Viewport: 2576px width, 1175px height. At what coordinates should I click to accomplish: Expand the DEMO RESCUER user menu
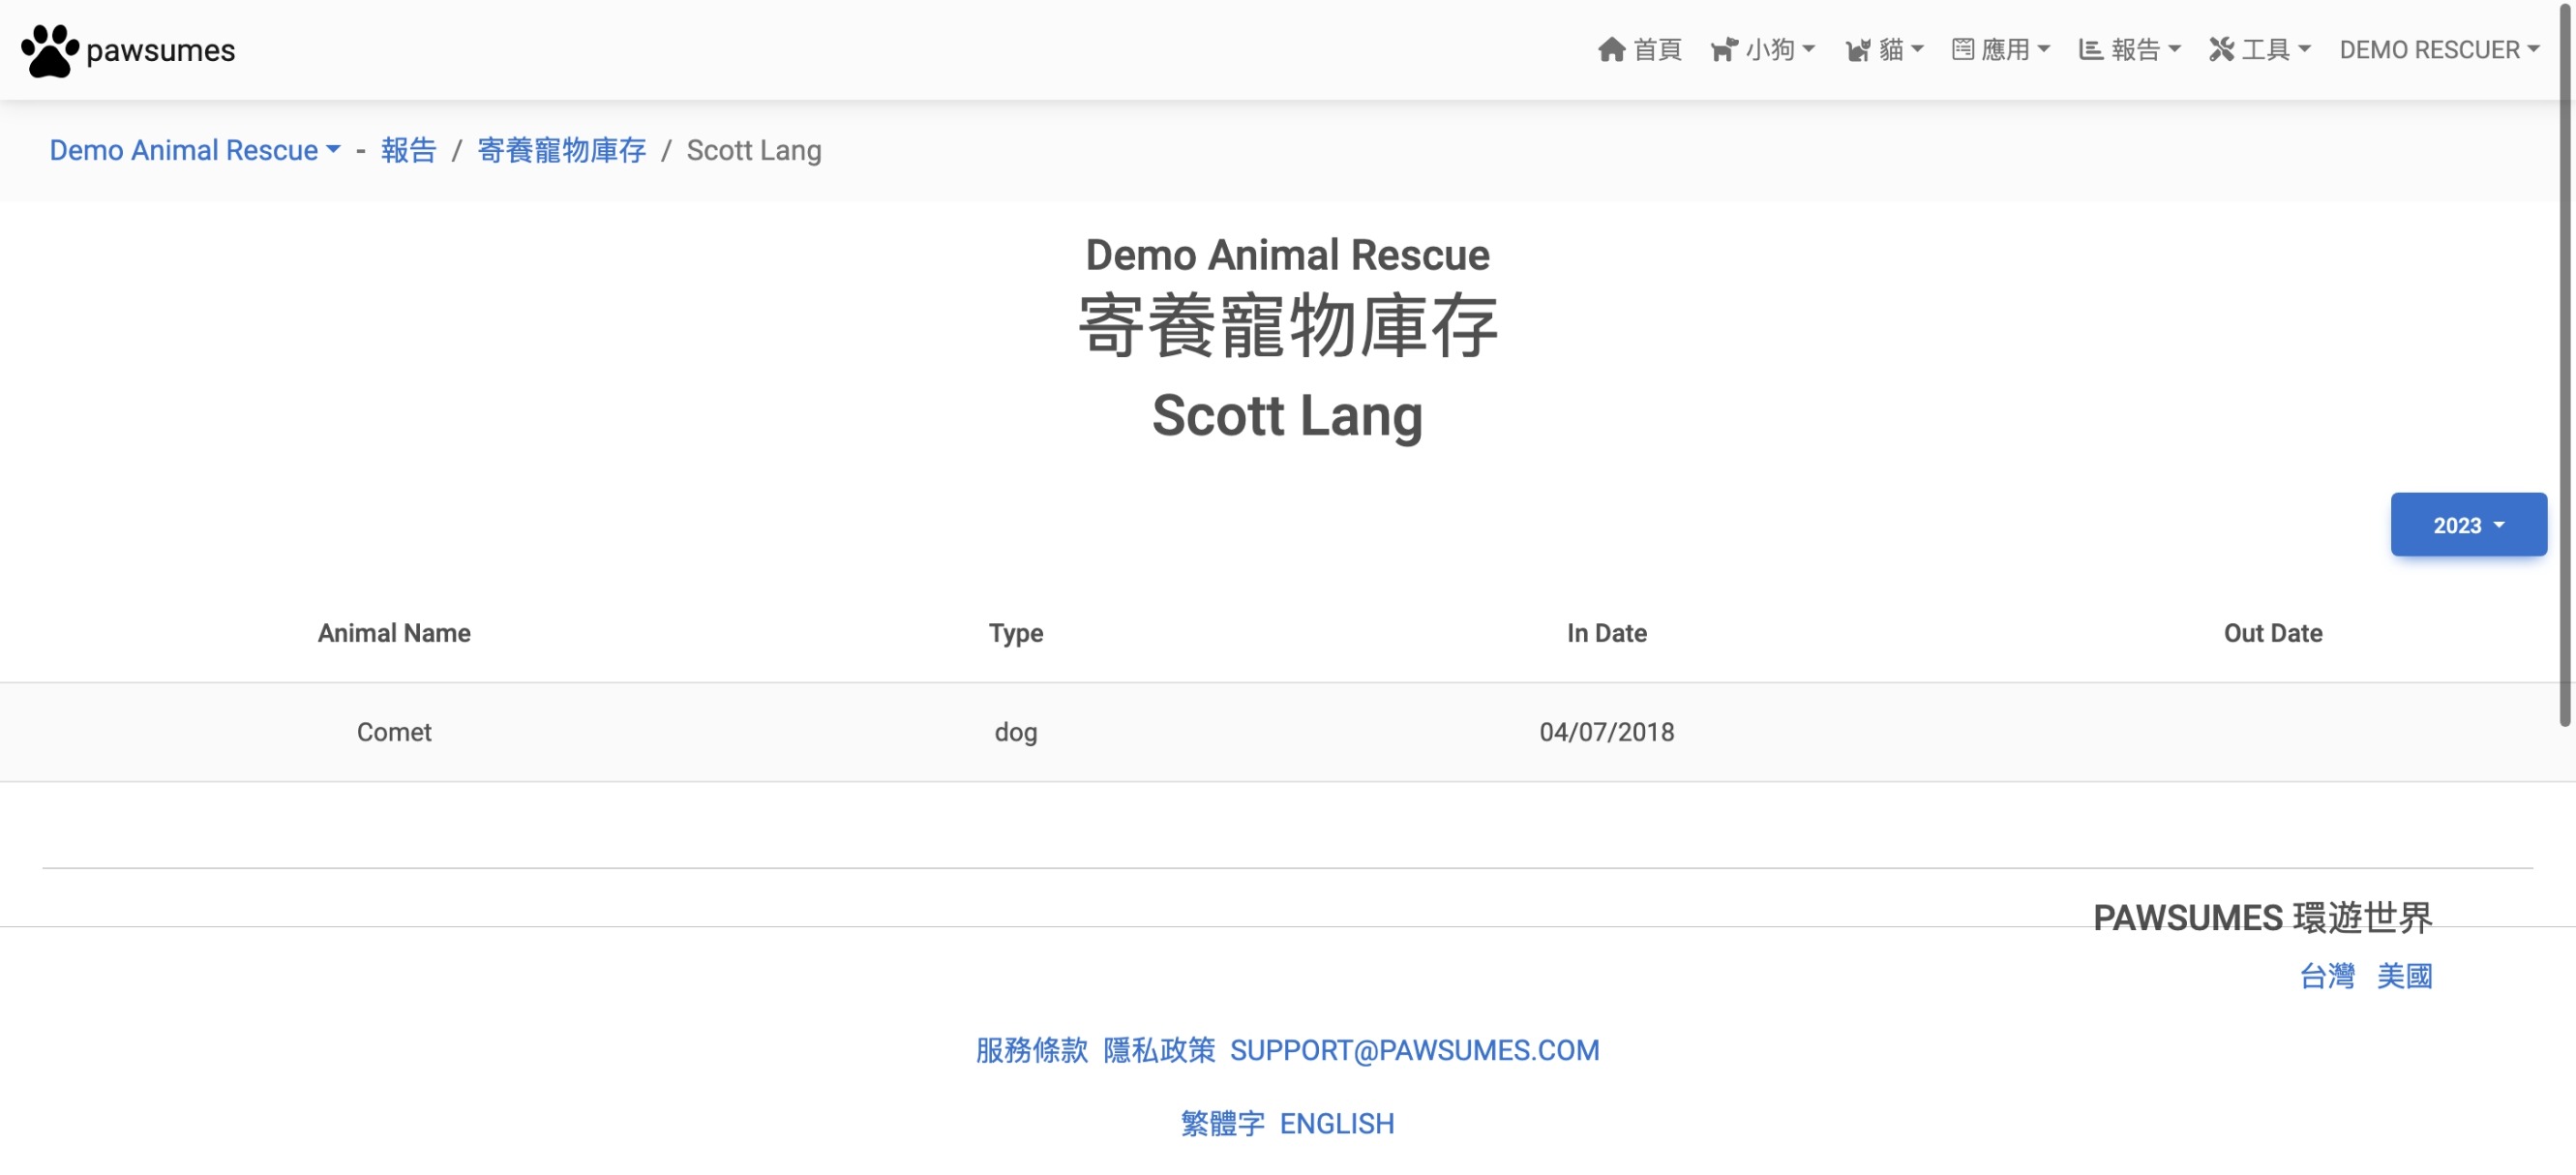(x=2438, y=50)
